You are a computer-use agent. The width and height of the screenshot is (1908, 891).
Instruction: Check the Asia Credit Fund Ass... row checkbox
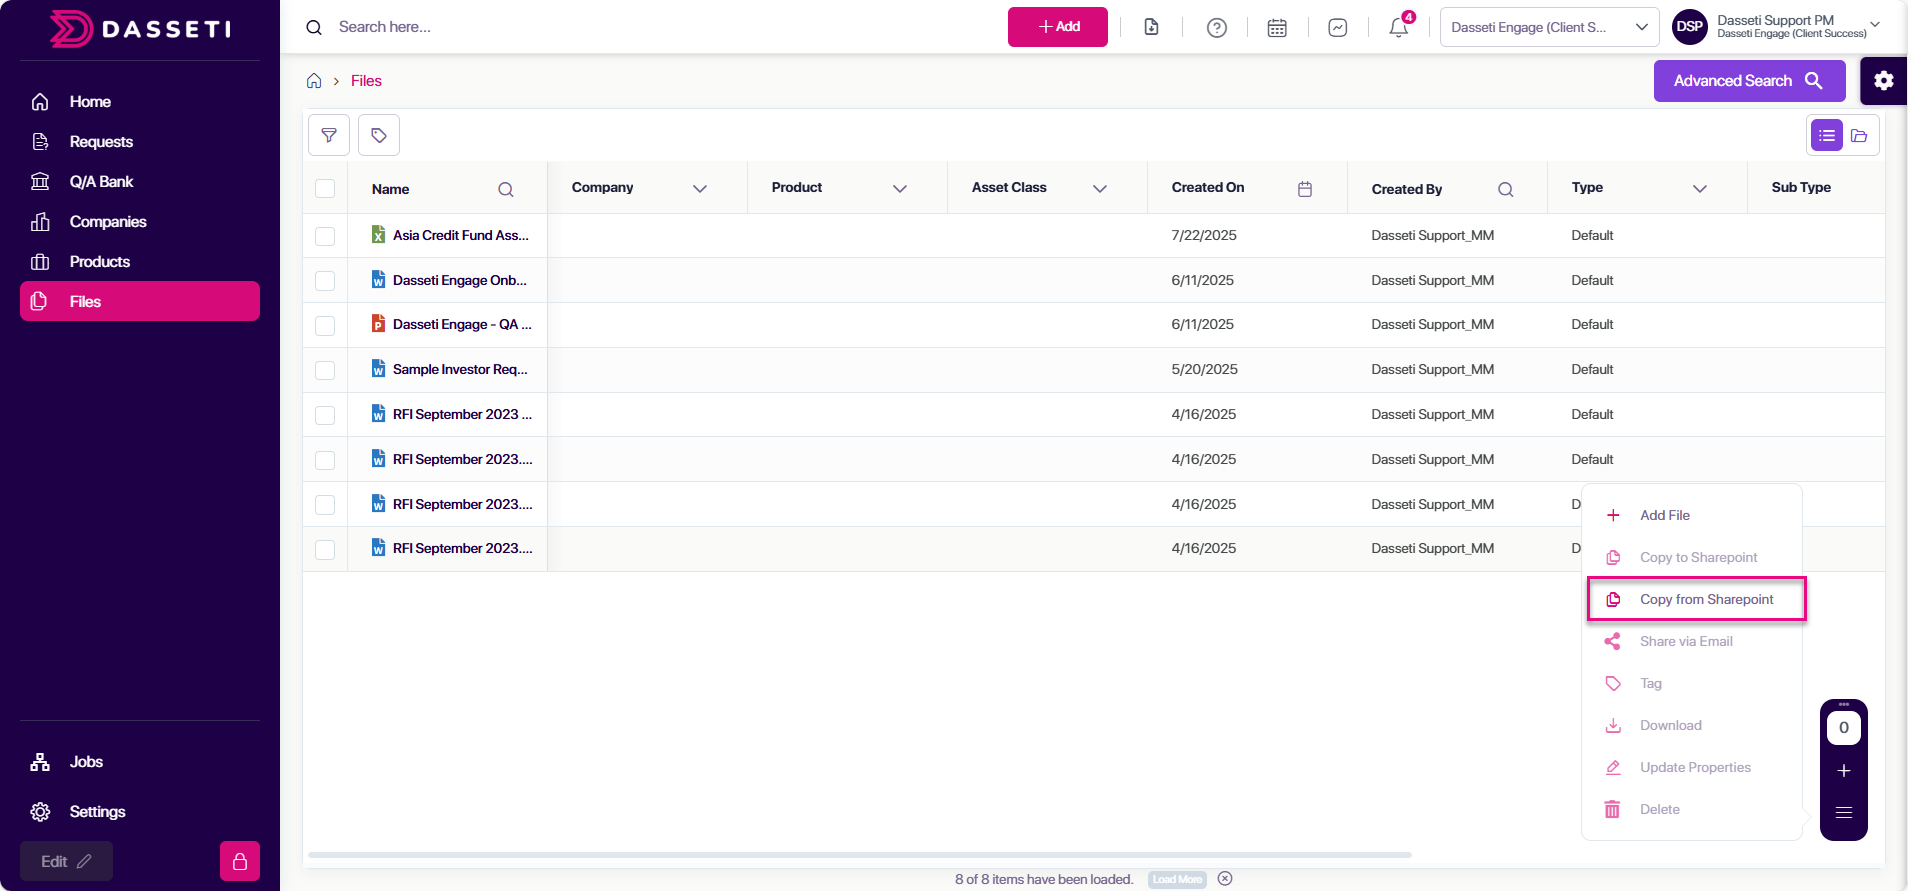pyautogui.click(x=325, y=236)
